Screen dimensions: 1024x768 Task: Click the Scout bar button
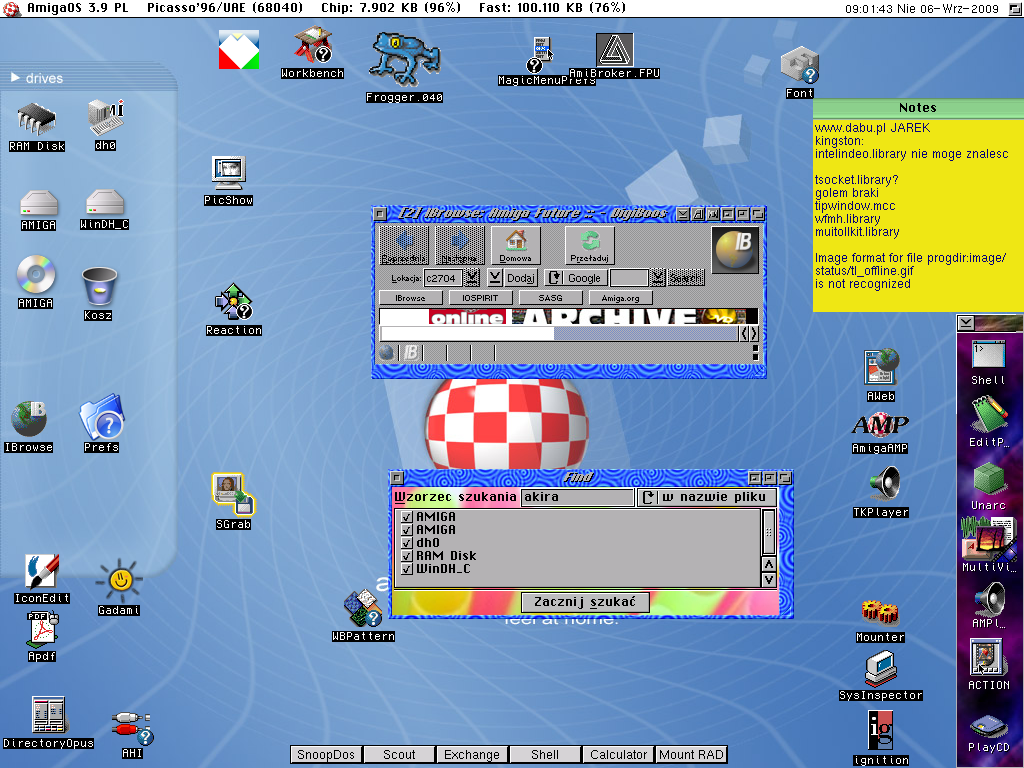(399, 754)
